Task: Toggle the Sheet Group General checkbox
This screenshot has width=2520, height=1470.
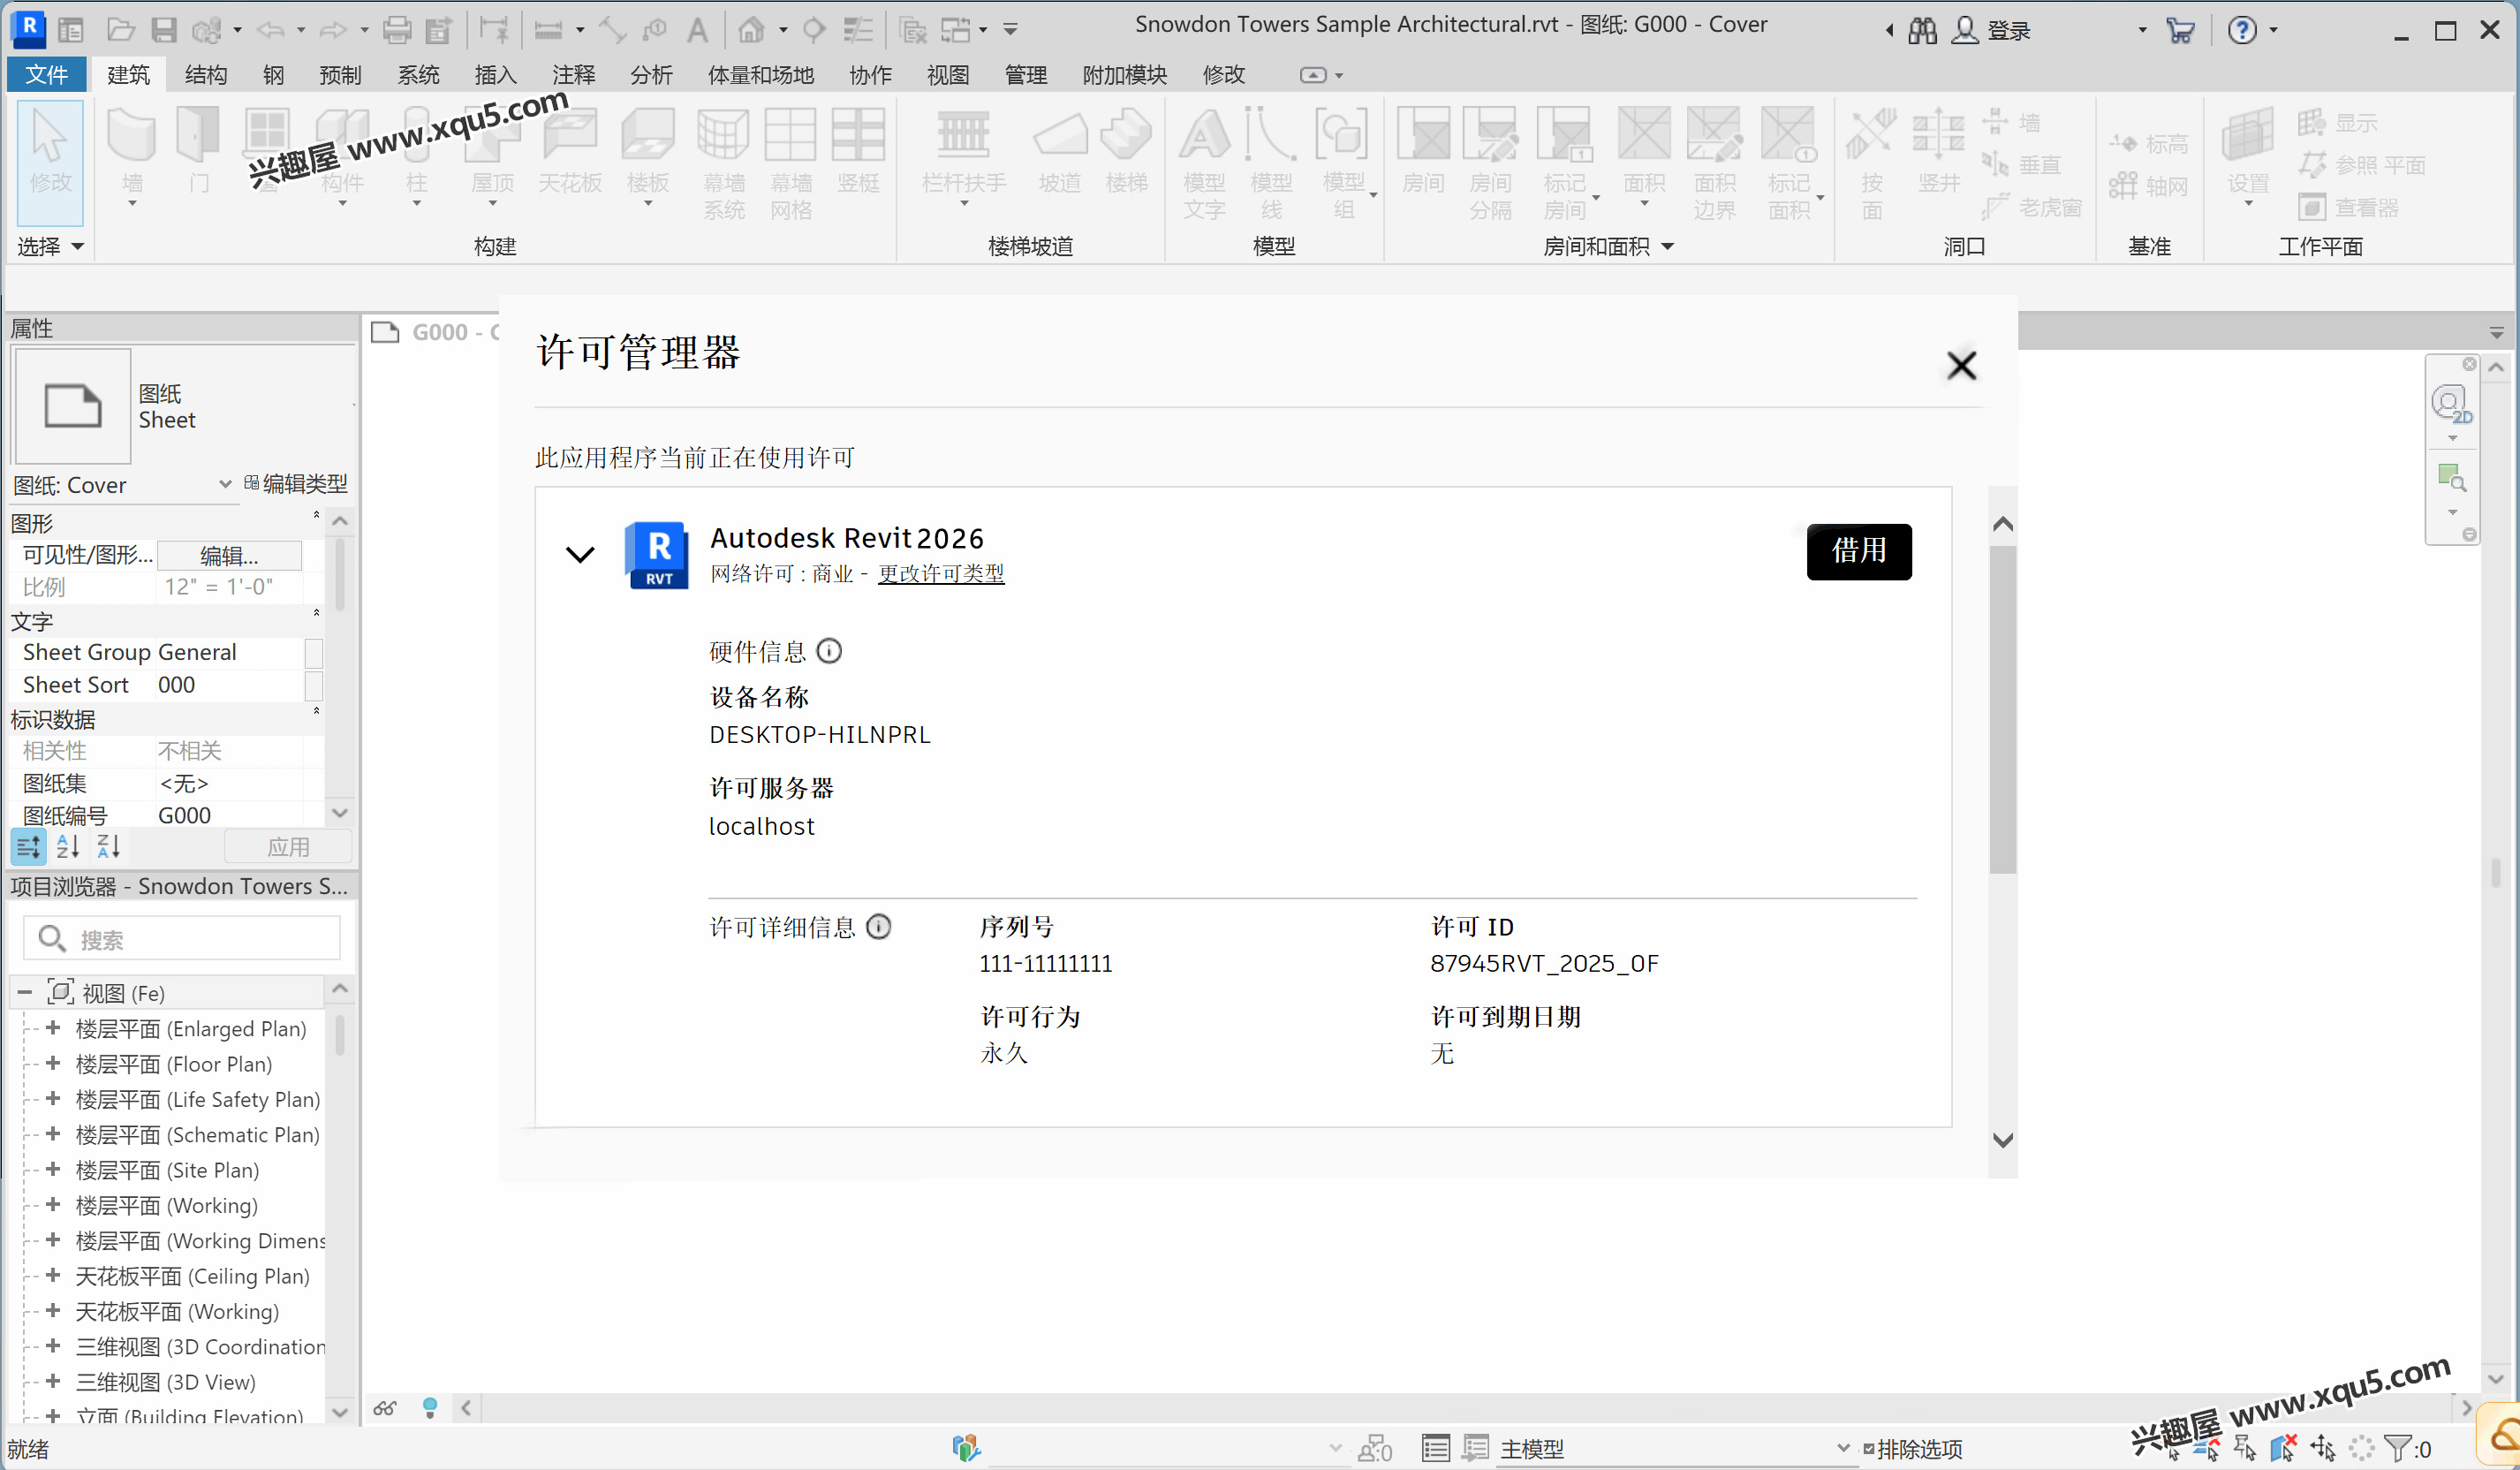Action: pyautogui.click(x=313, y=653)
